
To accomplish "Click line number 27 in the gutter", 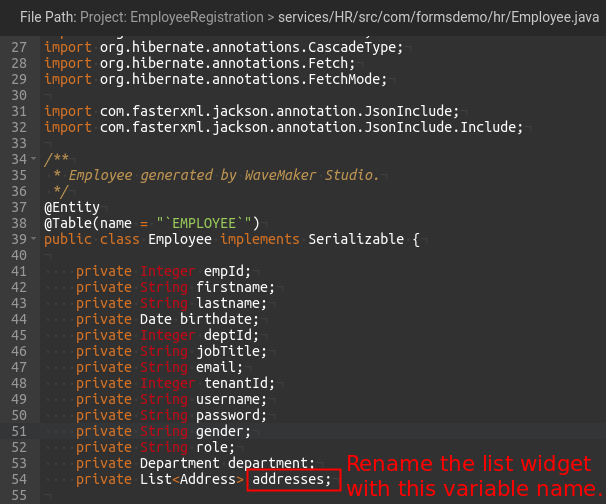I will tap(17, 47).
